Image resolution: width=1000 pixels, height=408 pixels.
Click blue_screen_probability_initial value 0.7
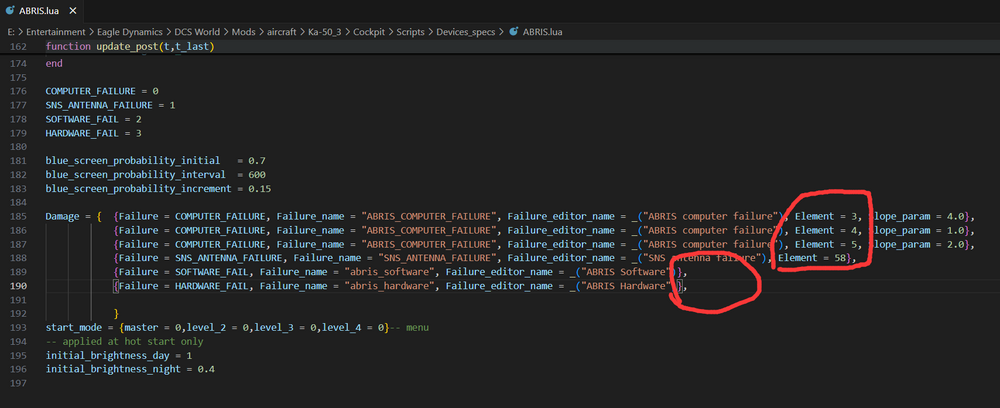pos(256,161)
